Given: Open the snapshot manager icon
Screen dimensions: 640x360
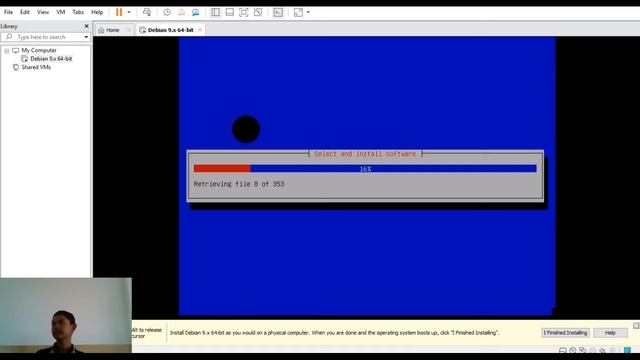Looking at the screenshot, I should point(196,12).
